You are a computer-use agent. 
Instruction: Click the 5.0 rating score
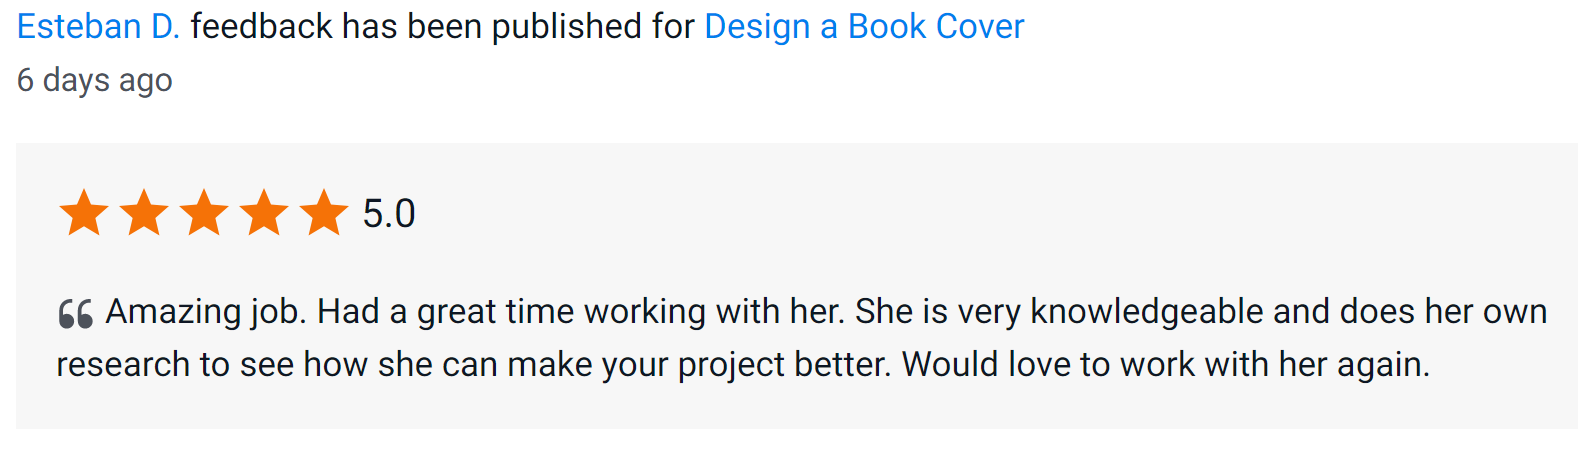[x=388, y=214]
